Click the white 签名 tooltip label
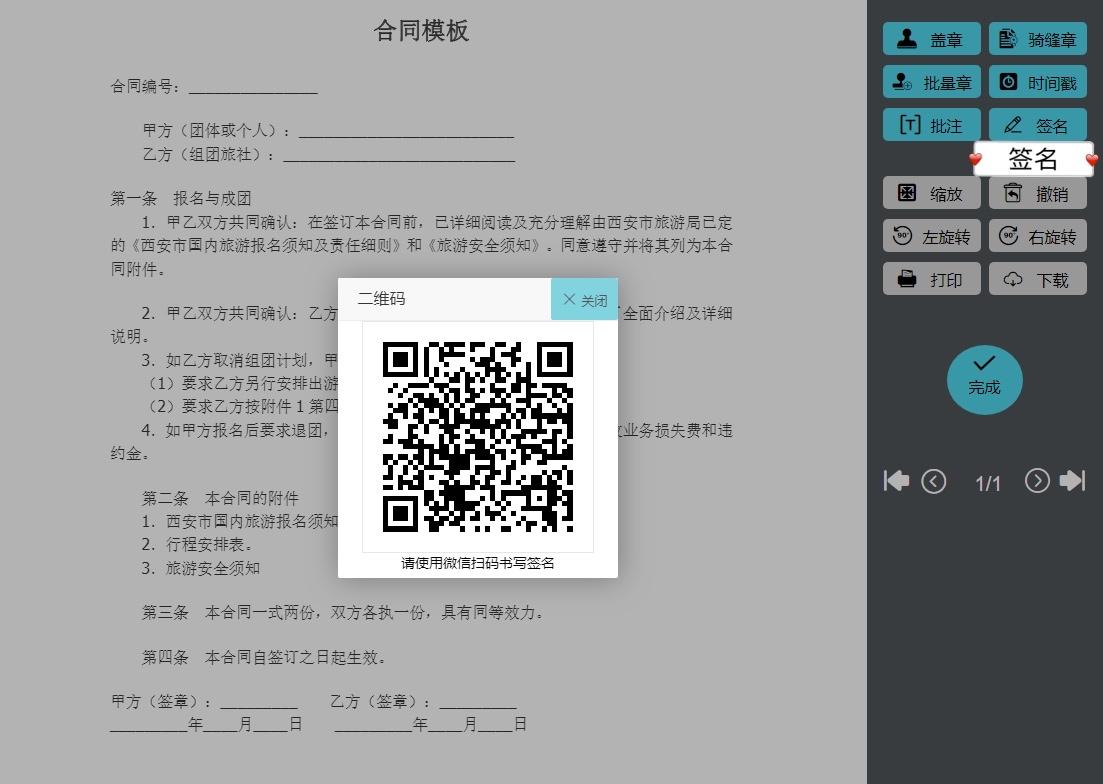Viewport: 1103px width, 784px height. pyautogui.click(x=1033, y=159)
